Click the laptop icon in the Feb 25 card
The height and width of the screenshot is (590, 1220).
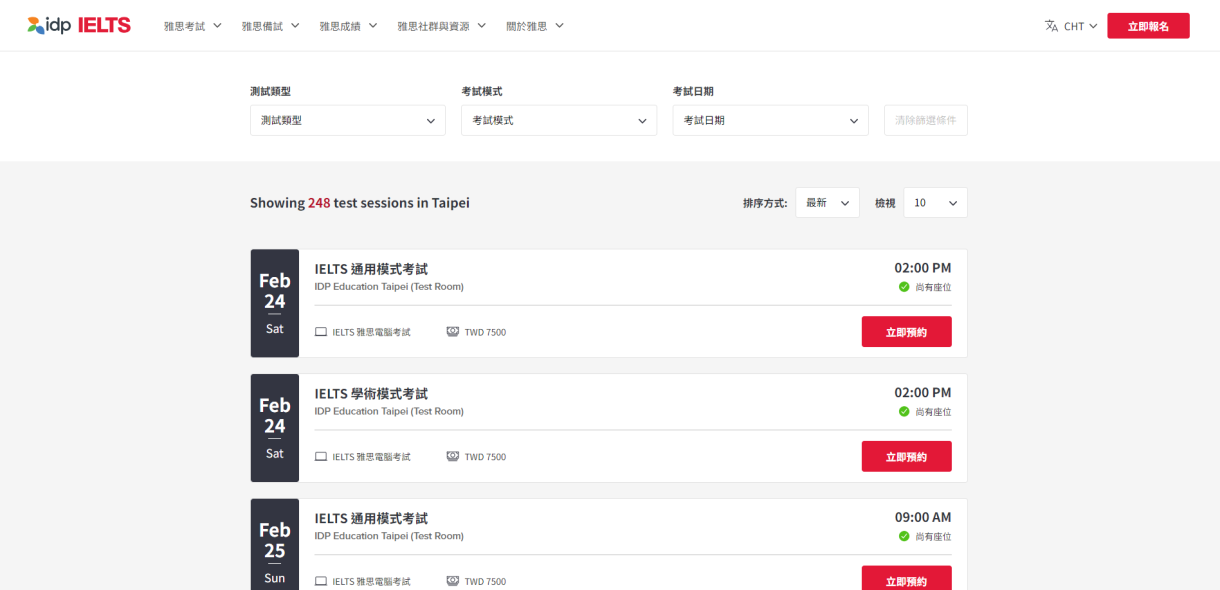[x=321, y=581]
